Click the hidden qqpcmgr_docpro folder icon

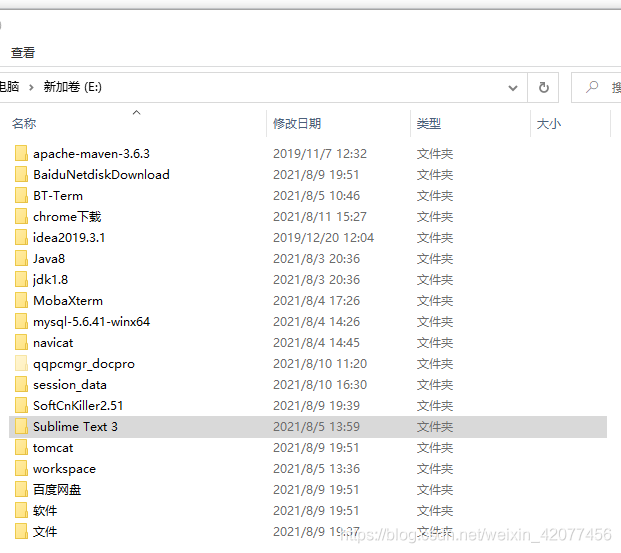pyautogui.click(x=21, y=363)
